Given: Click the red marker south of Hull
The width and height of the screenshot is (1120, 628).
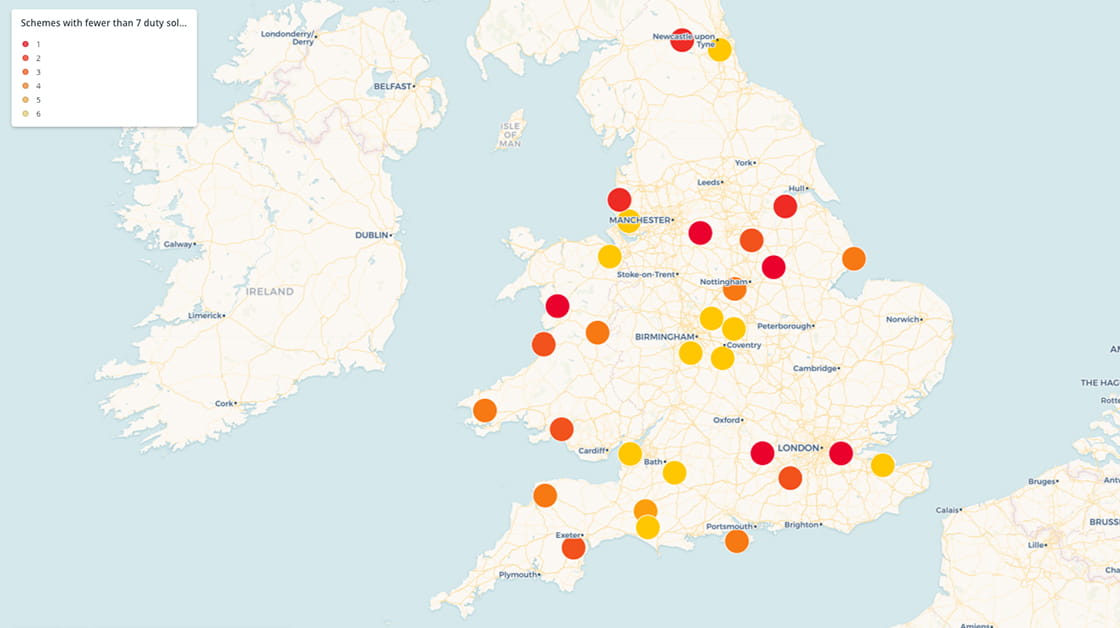Looking at the screenshot, I should (785, 206).
